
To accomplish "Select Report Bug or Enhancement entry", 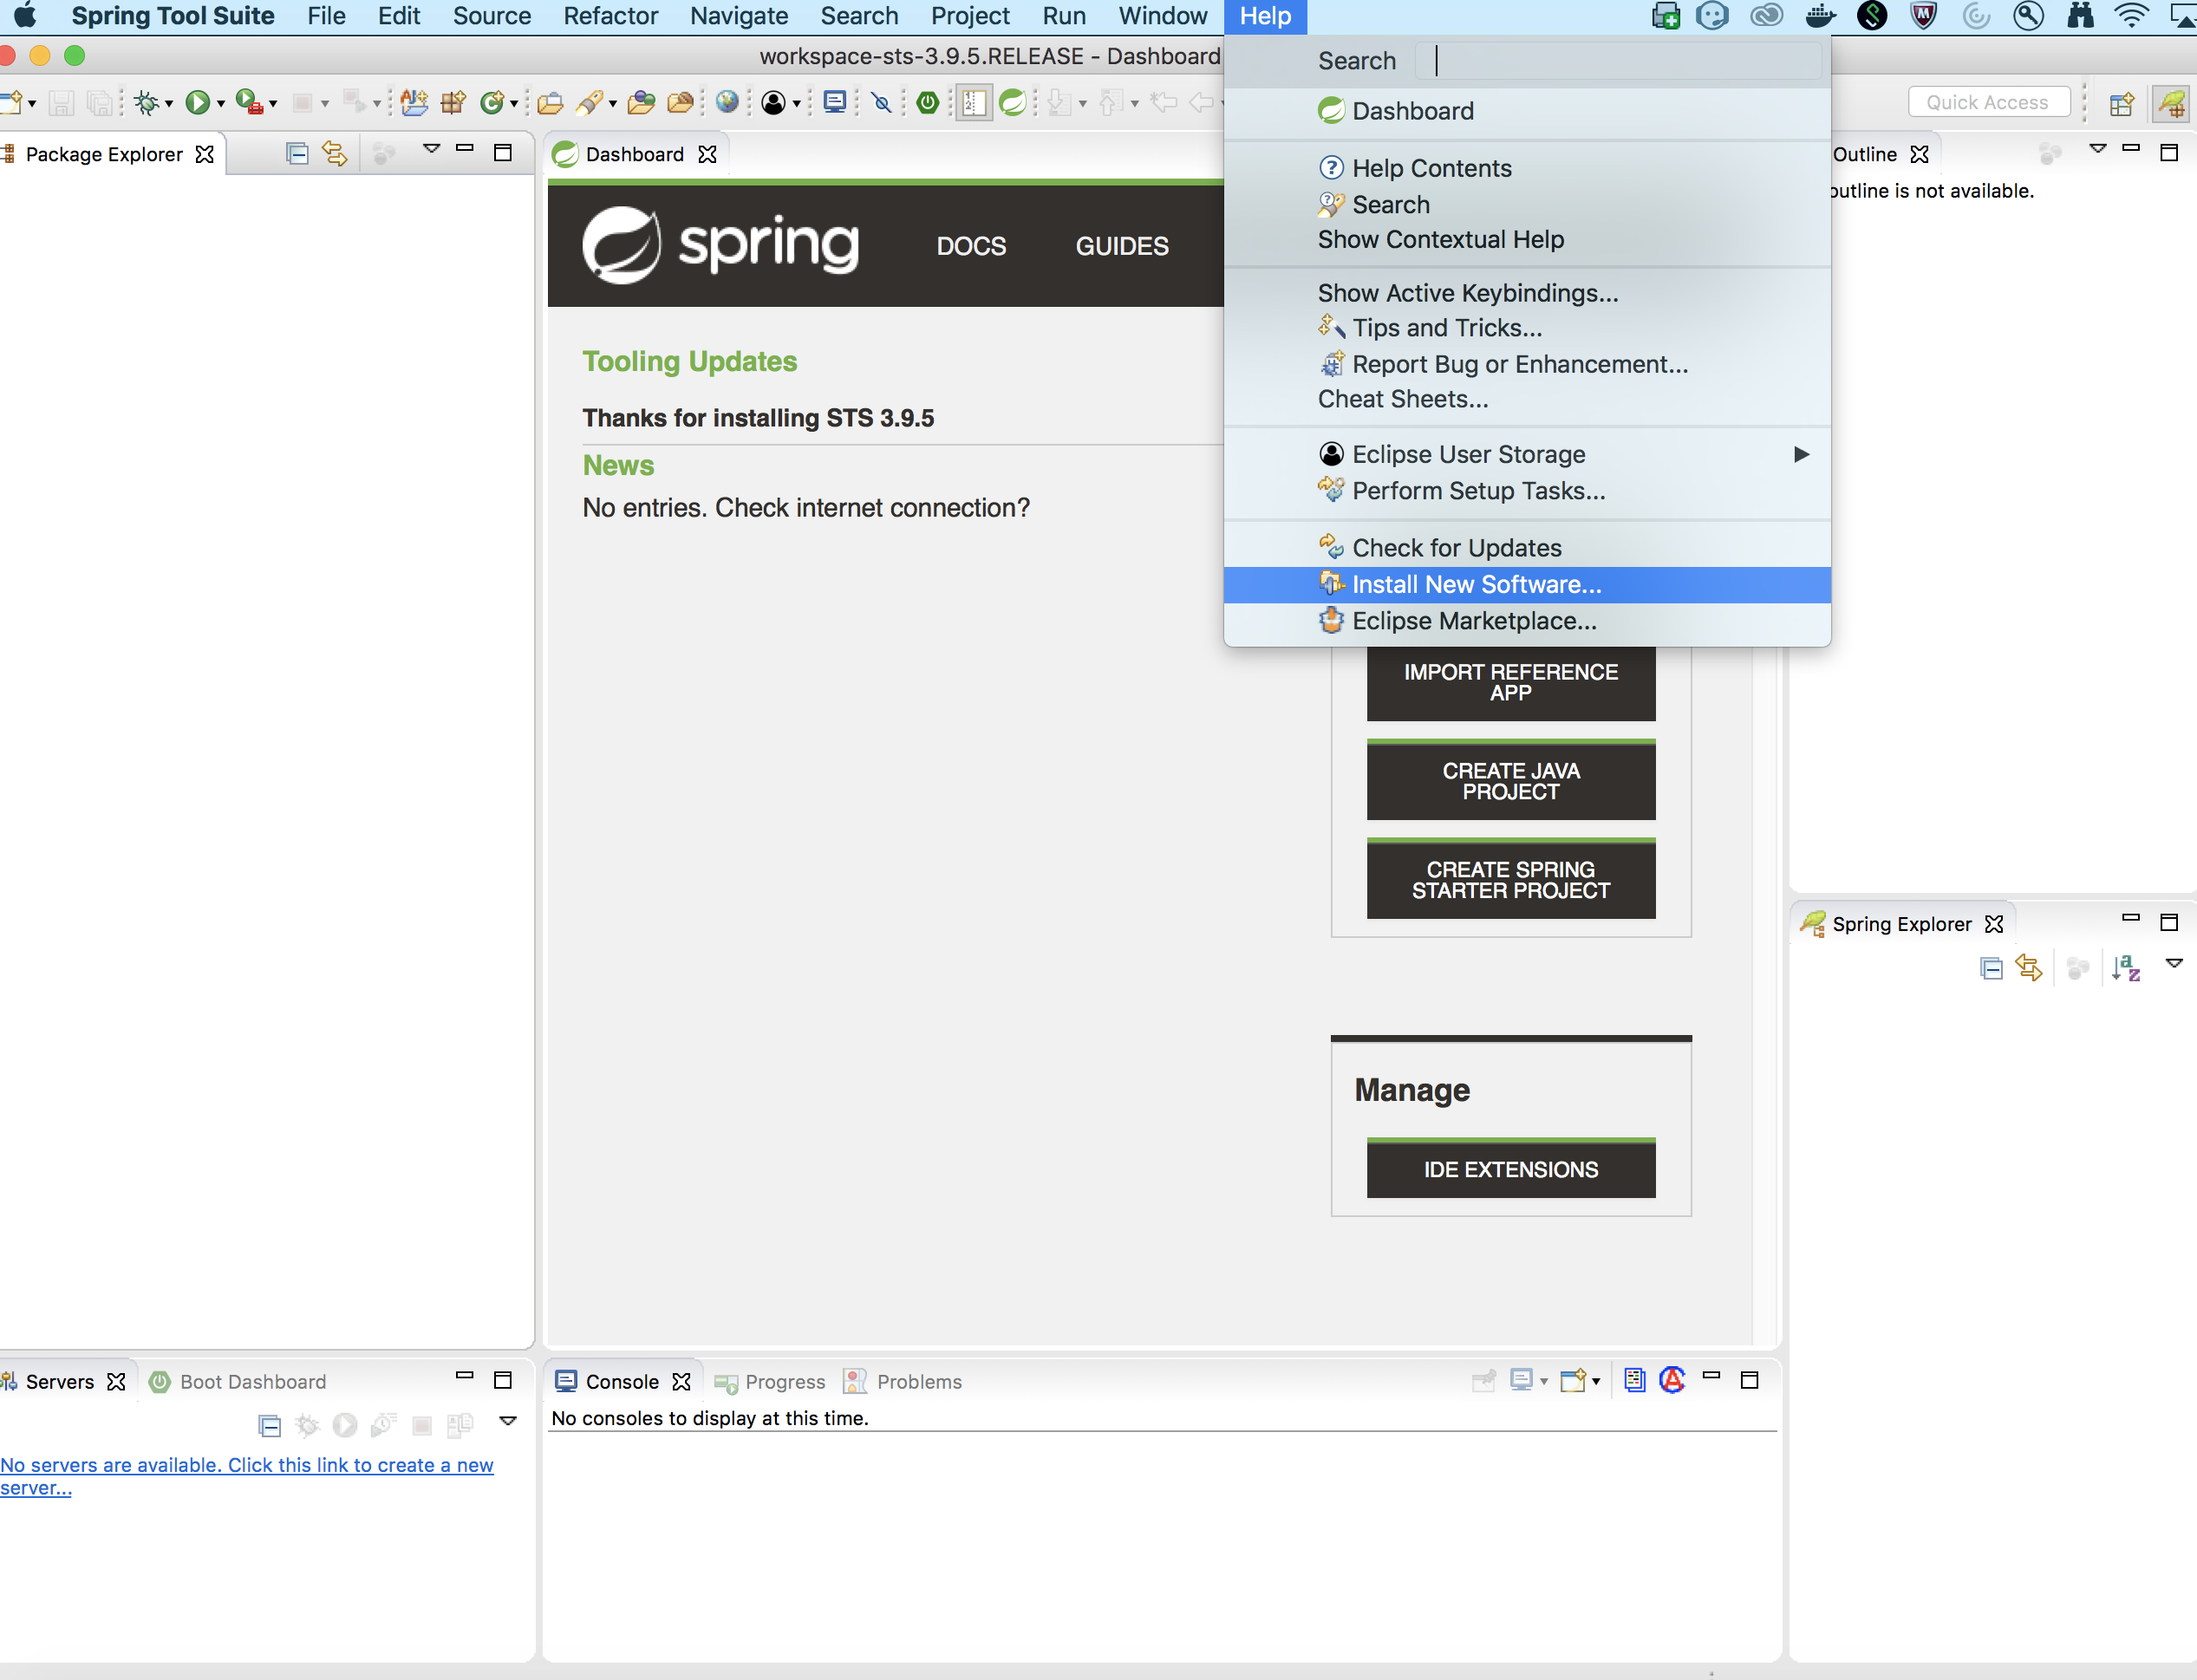I will pos(1527,364).
